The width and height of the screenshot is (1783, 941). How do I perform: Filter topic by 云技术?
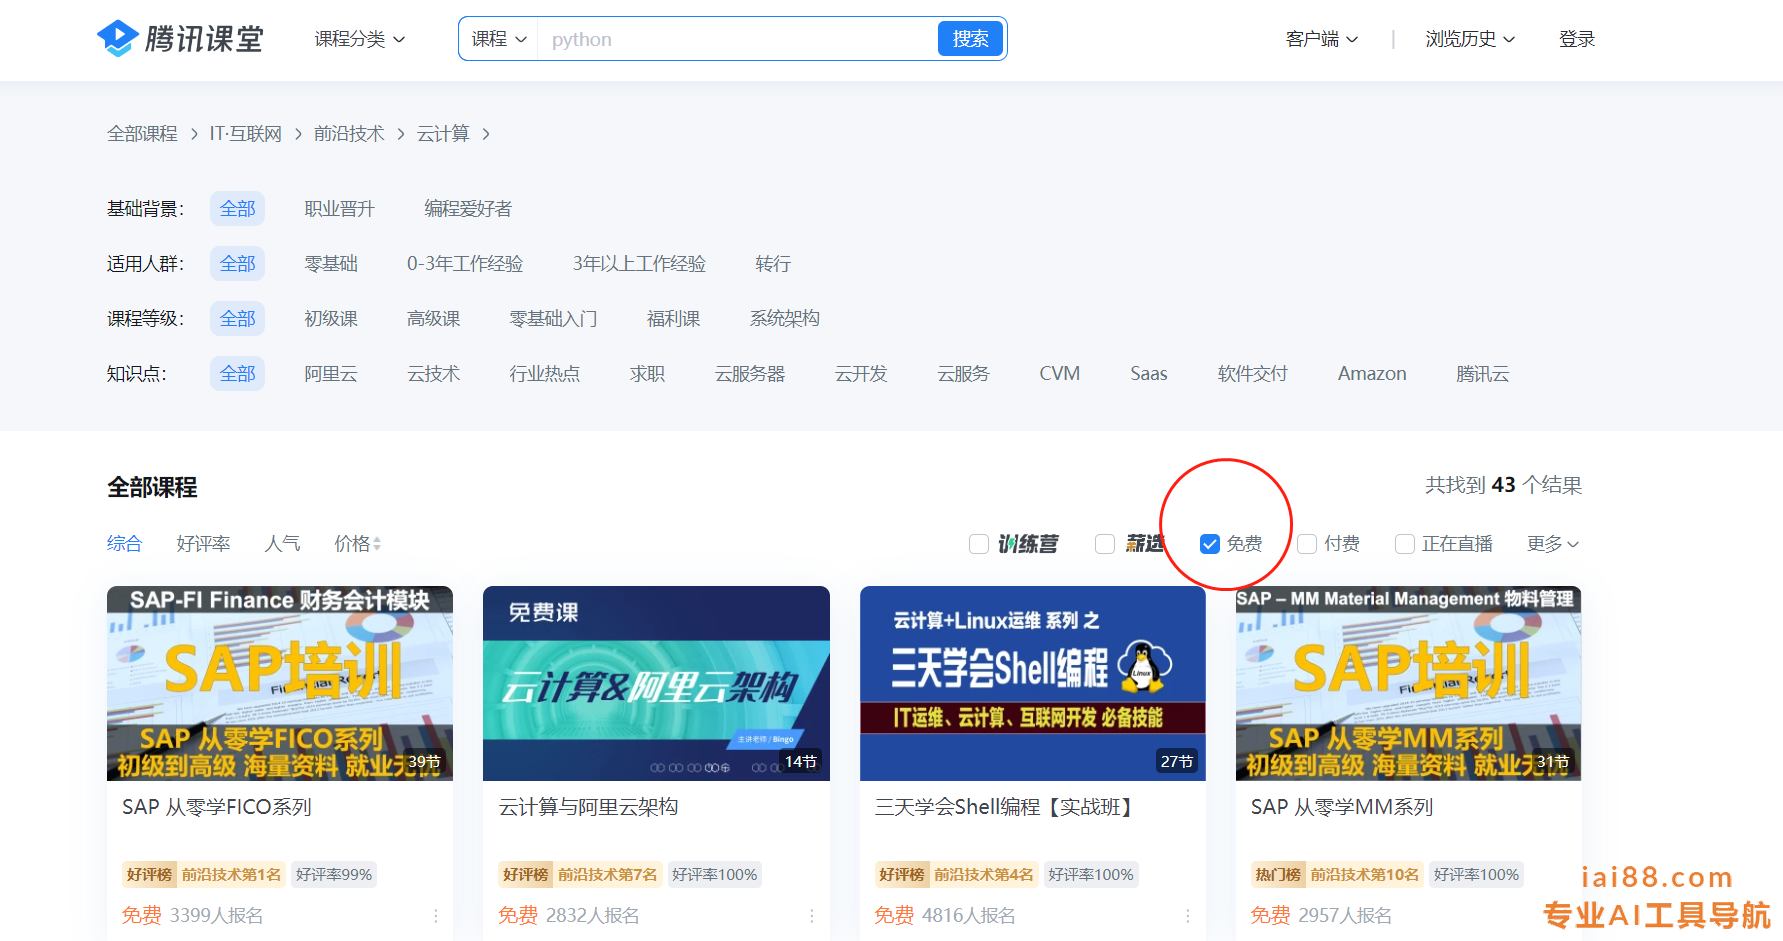point(433,374)
